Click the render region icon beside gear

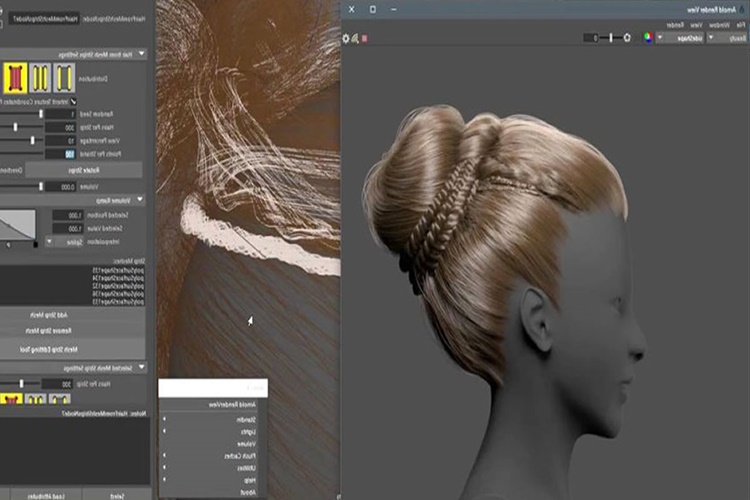(x=355, y=38)
